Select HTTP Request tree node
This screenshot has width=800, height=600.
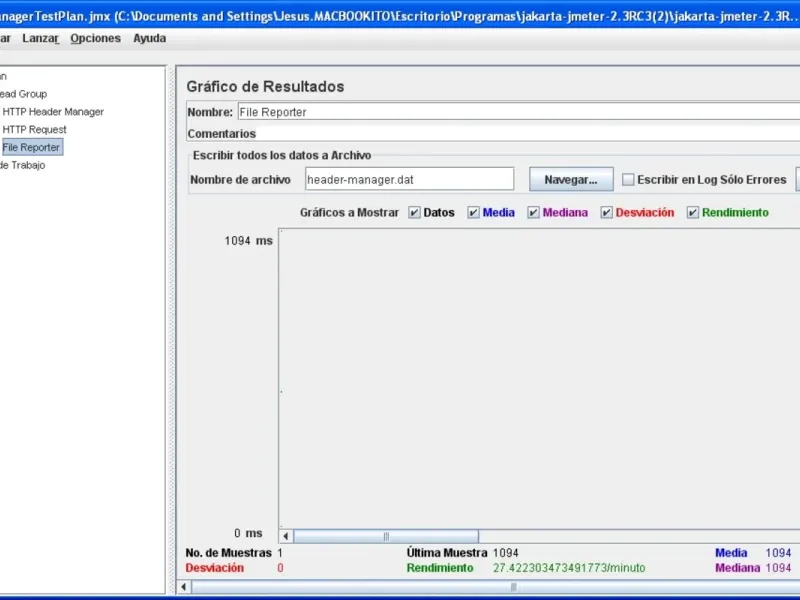coord(34,130)
